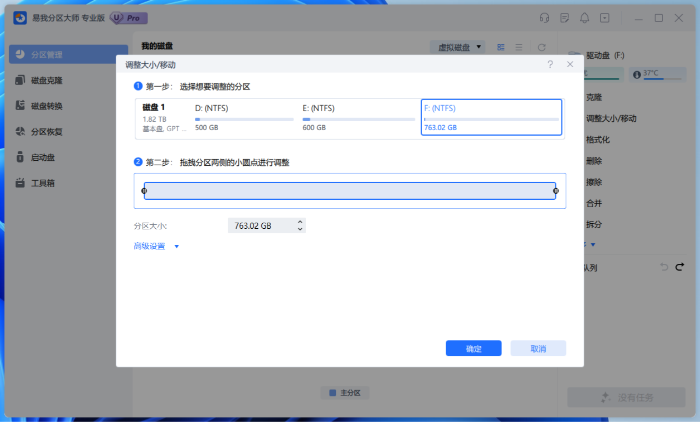
Task: Click the help question mark in dialog
Action: point(550,64)
